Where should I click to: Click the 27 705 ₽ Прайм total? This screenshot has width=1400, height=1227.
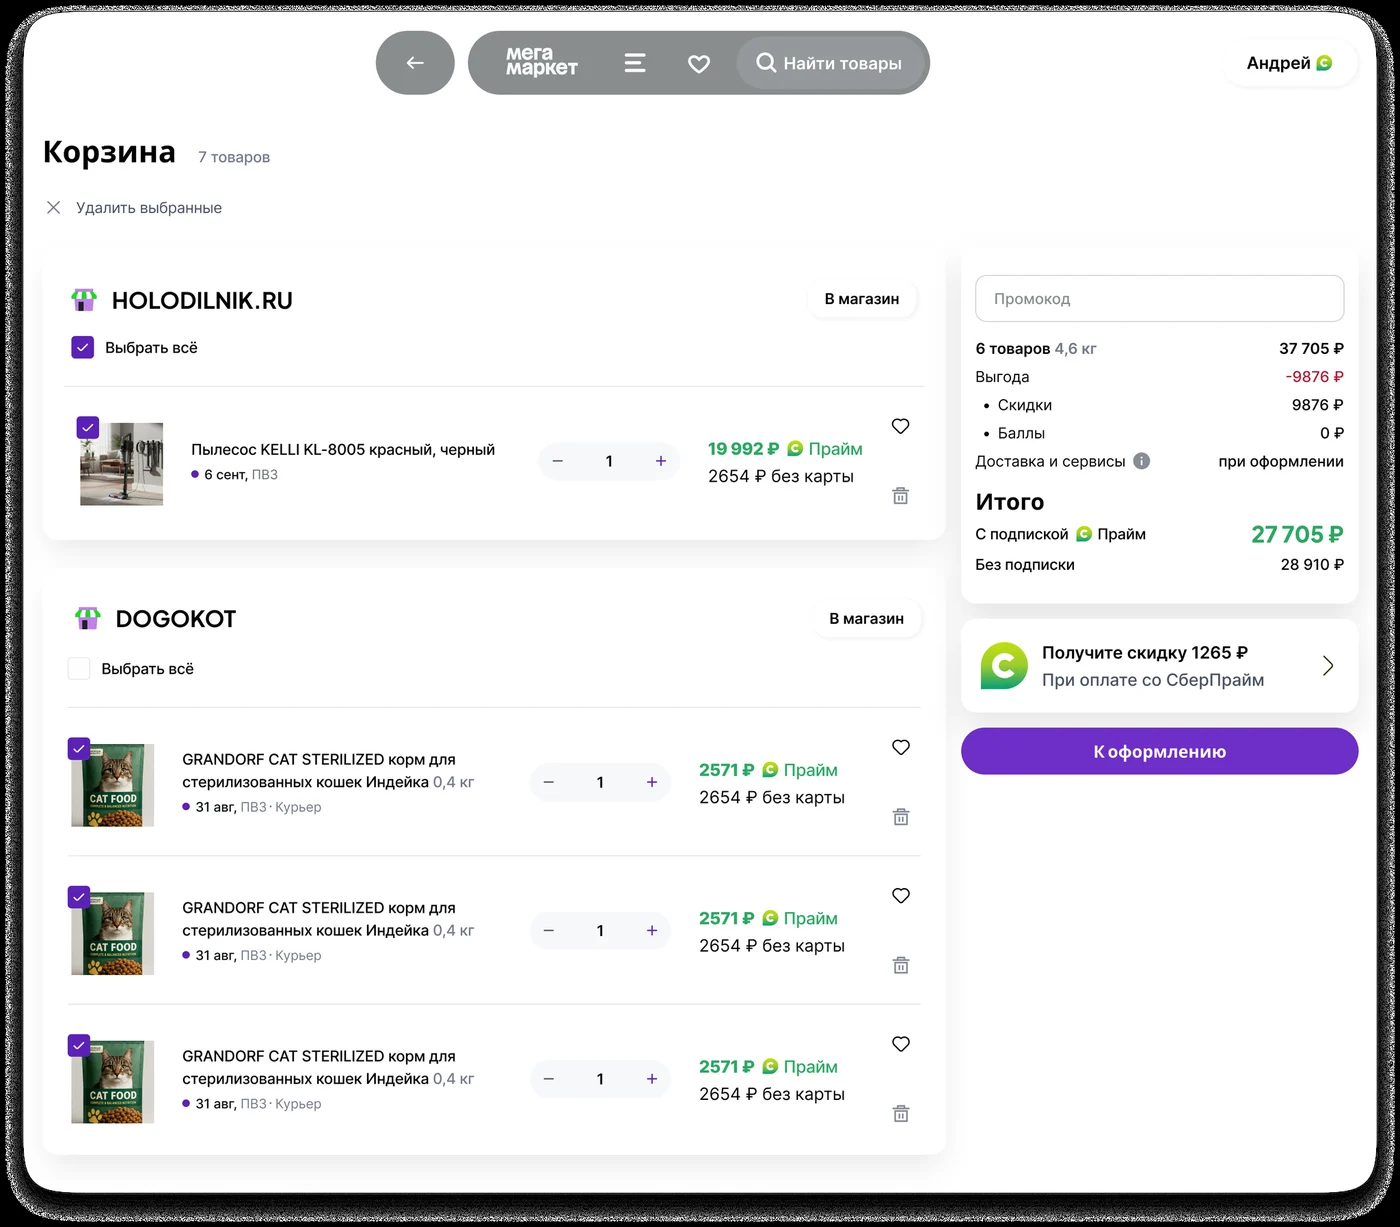pyautogui.click(x=1297, y=535)
